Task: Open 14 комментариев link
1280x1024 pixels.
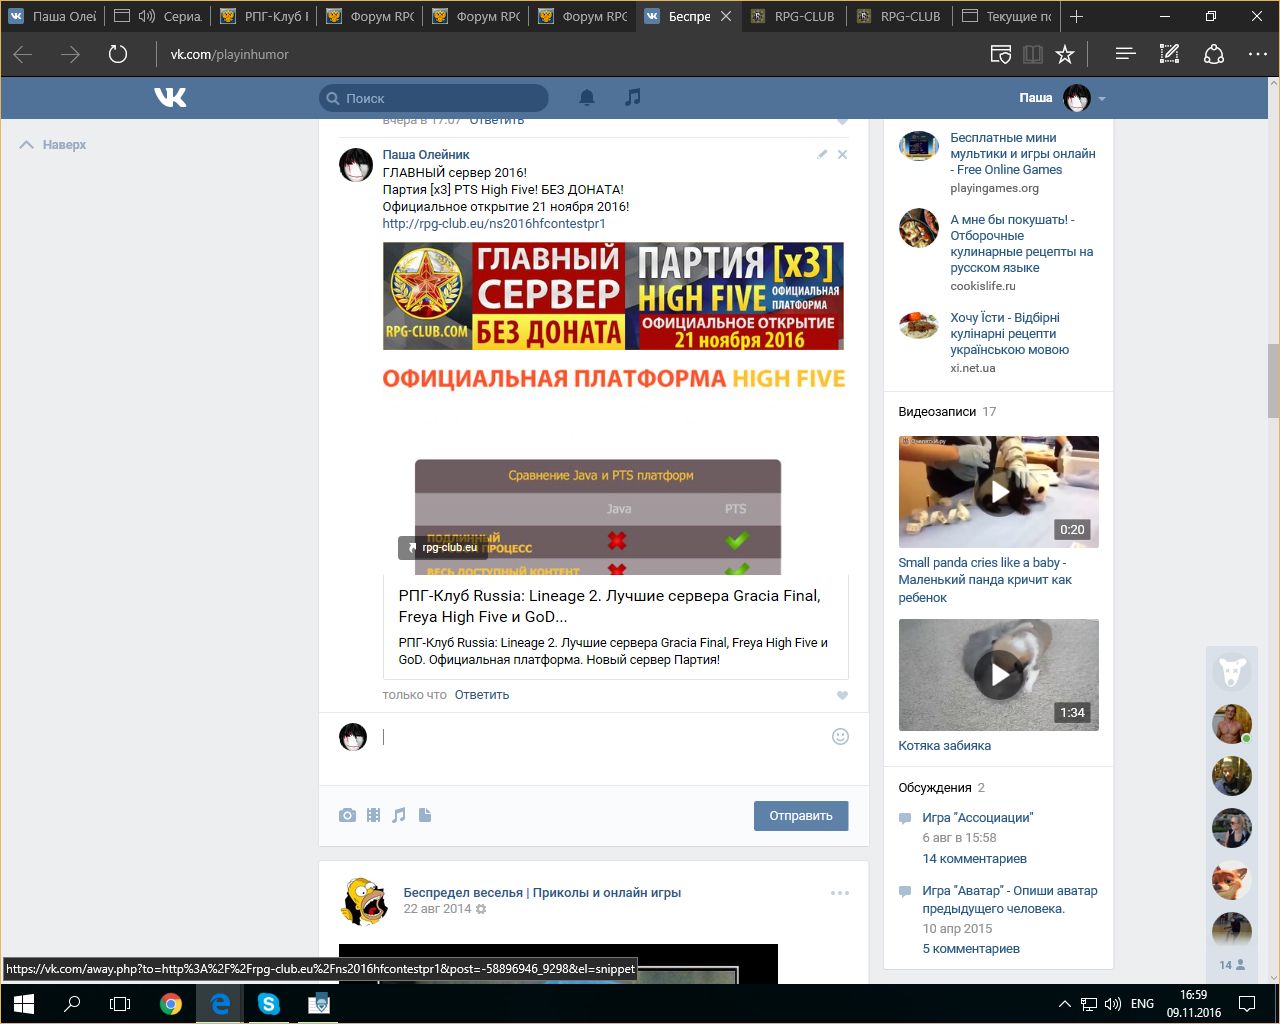Action: (x=975, y=858)
